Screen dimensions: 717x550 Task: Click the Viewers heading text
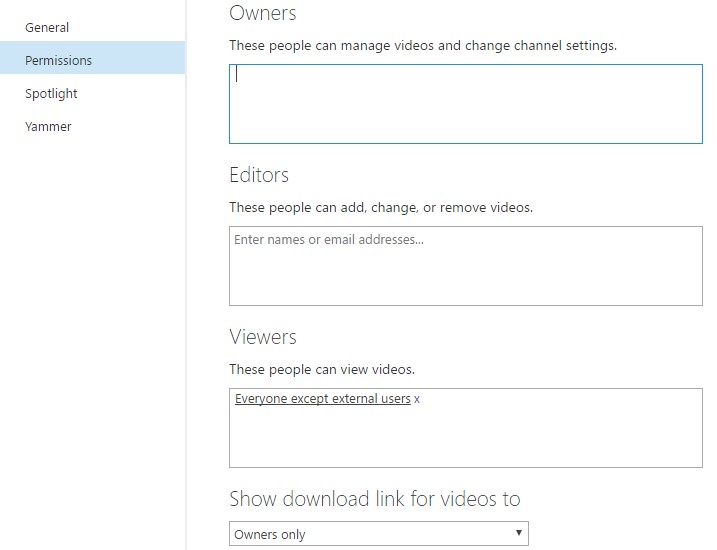262,337
